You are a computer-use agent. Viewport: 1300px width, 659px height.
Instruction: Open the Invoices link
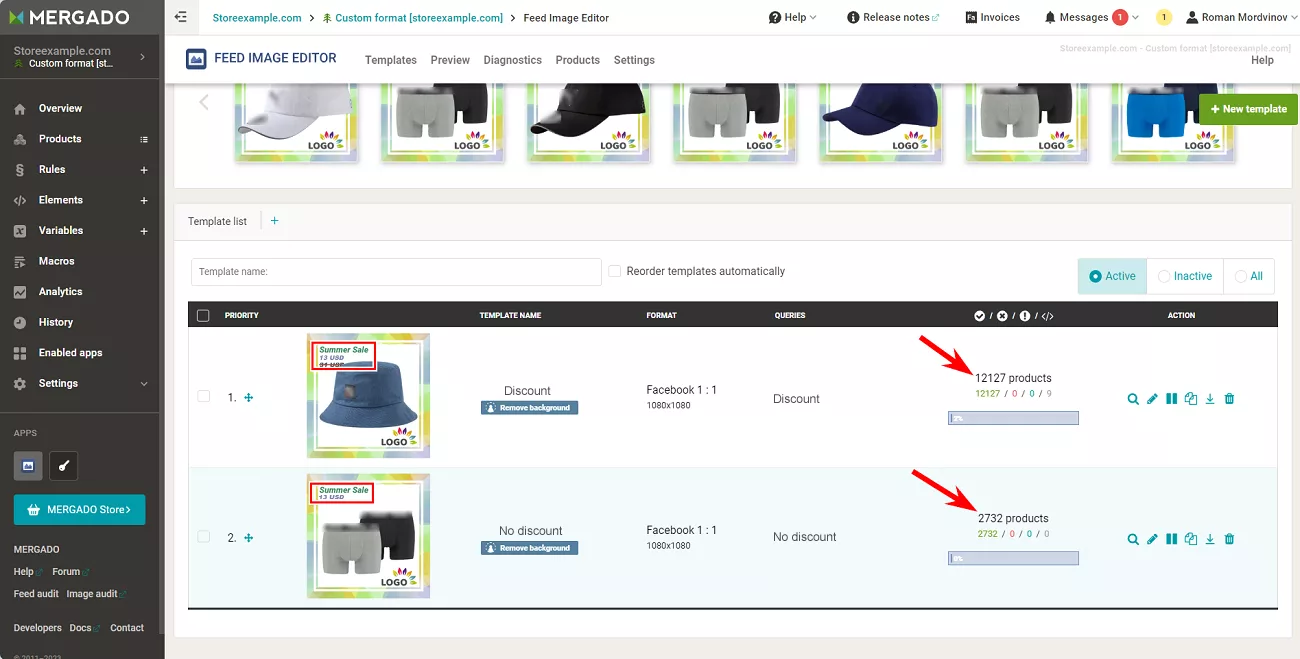coord(993,17)
